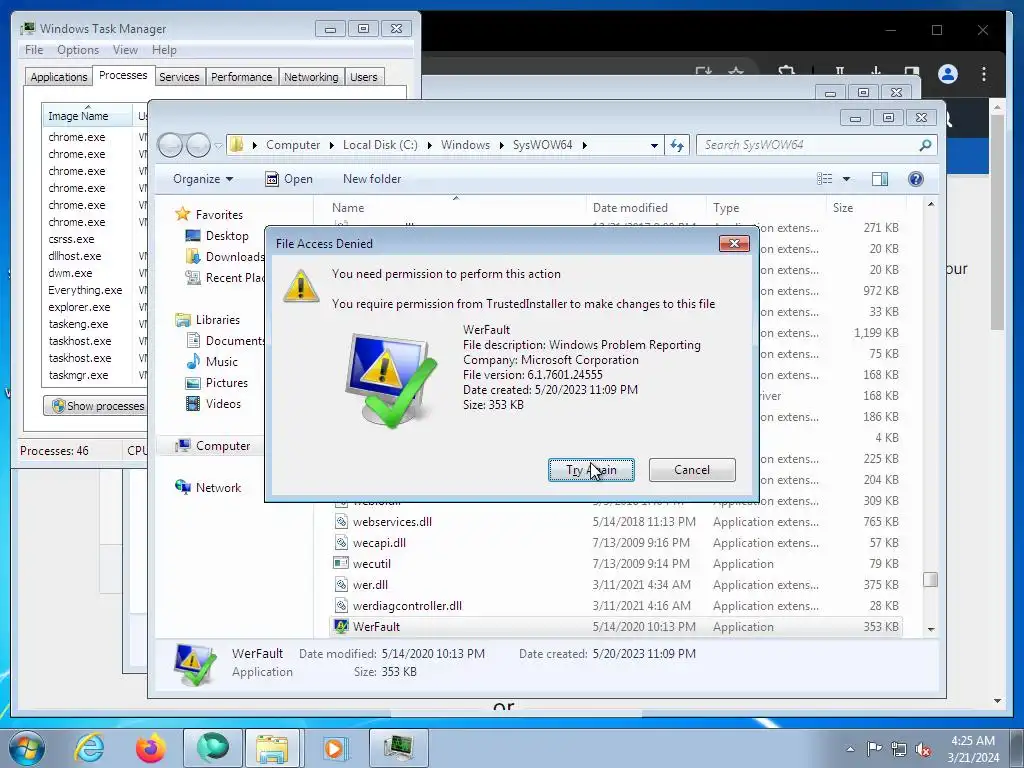
Task: Click the file list scroll down arrow
Action: pyautogui.click(x=931, y=630)
